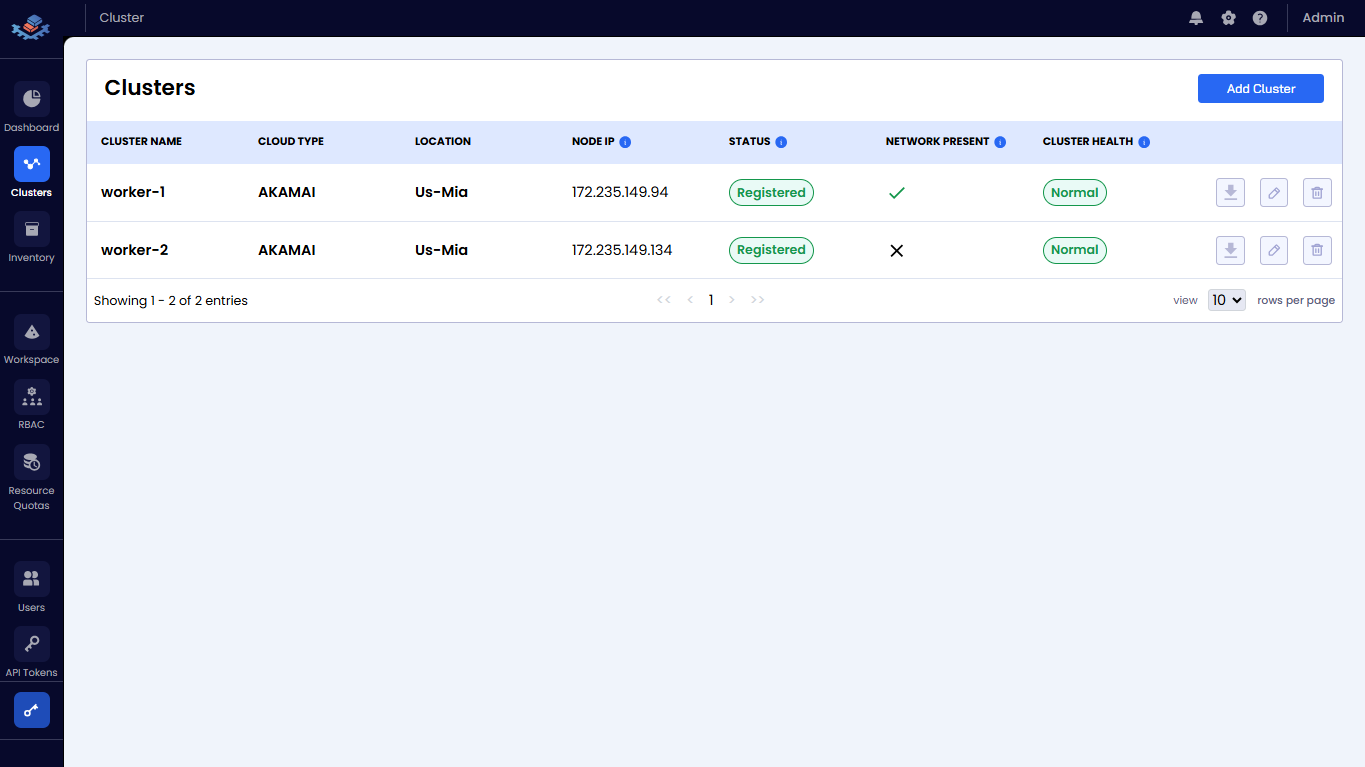Click the notifications bell icon

coord(1196,18)
